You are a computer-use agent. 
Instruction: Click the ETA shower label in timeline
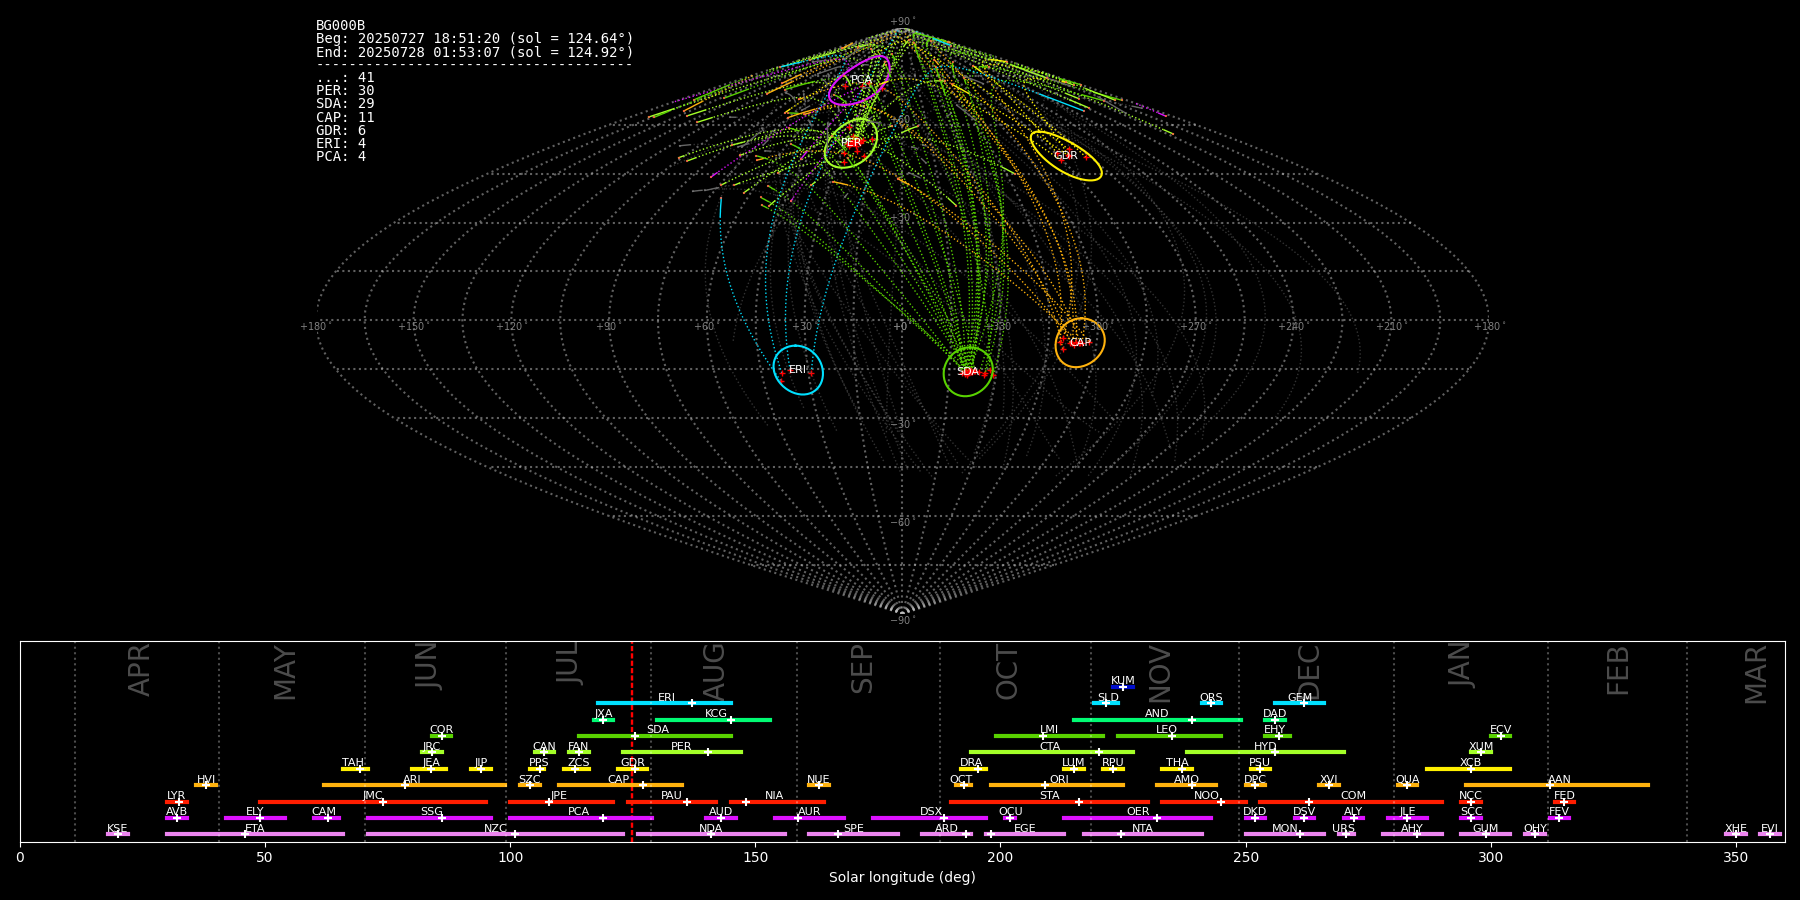(x=255, y=829)
